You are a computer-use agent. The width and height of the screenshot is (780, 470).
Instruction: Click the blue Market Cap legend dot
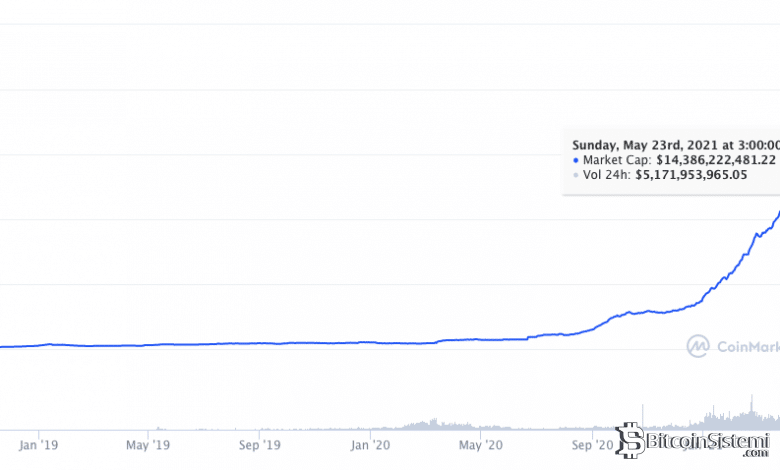pyautogui.click(x=576, y=159)
